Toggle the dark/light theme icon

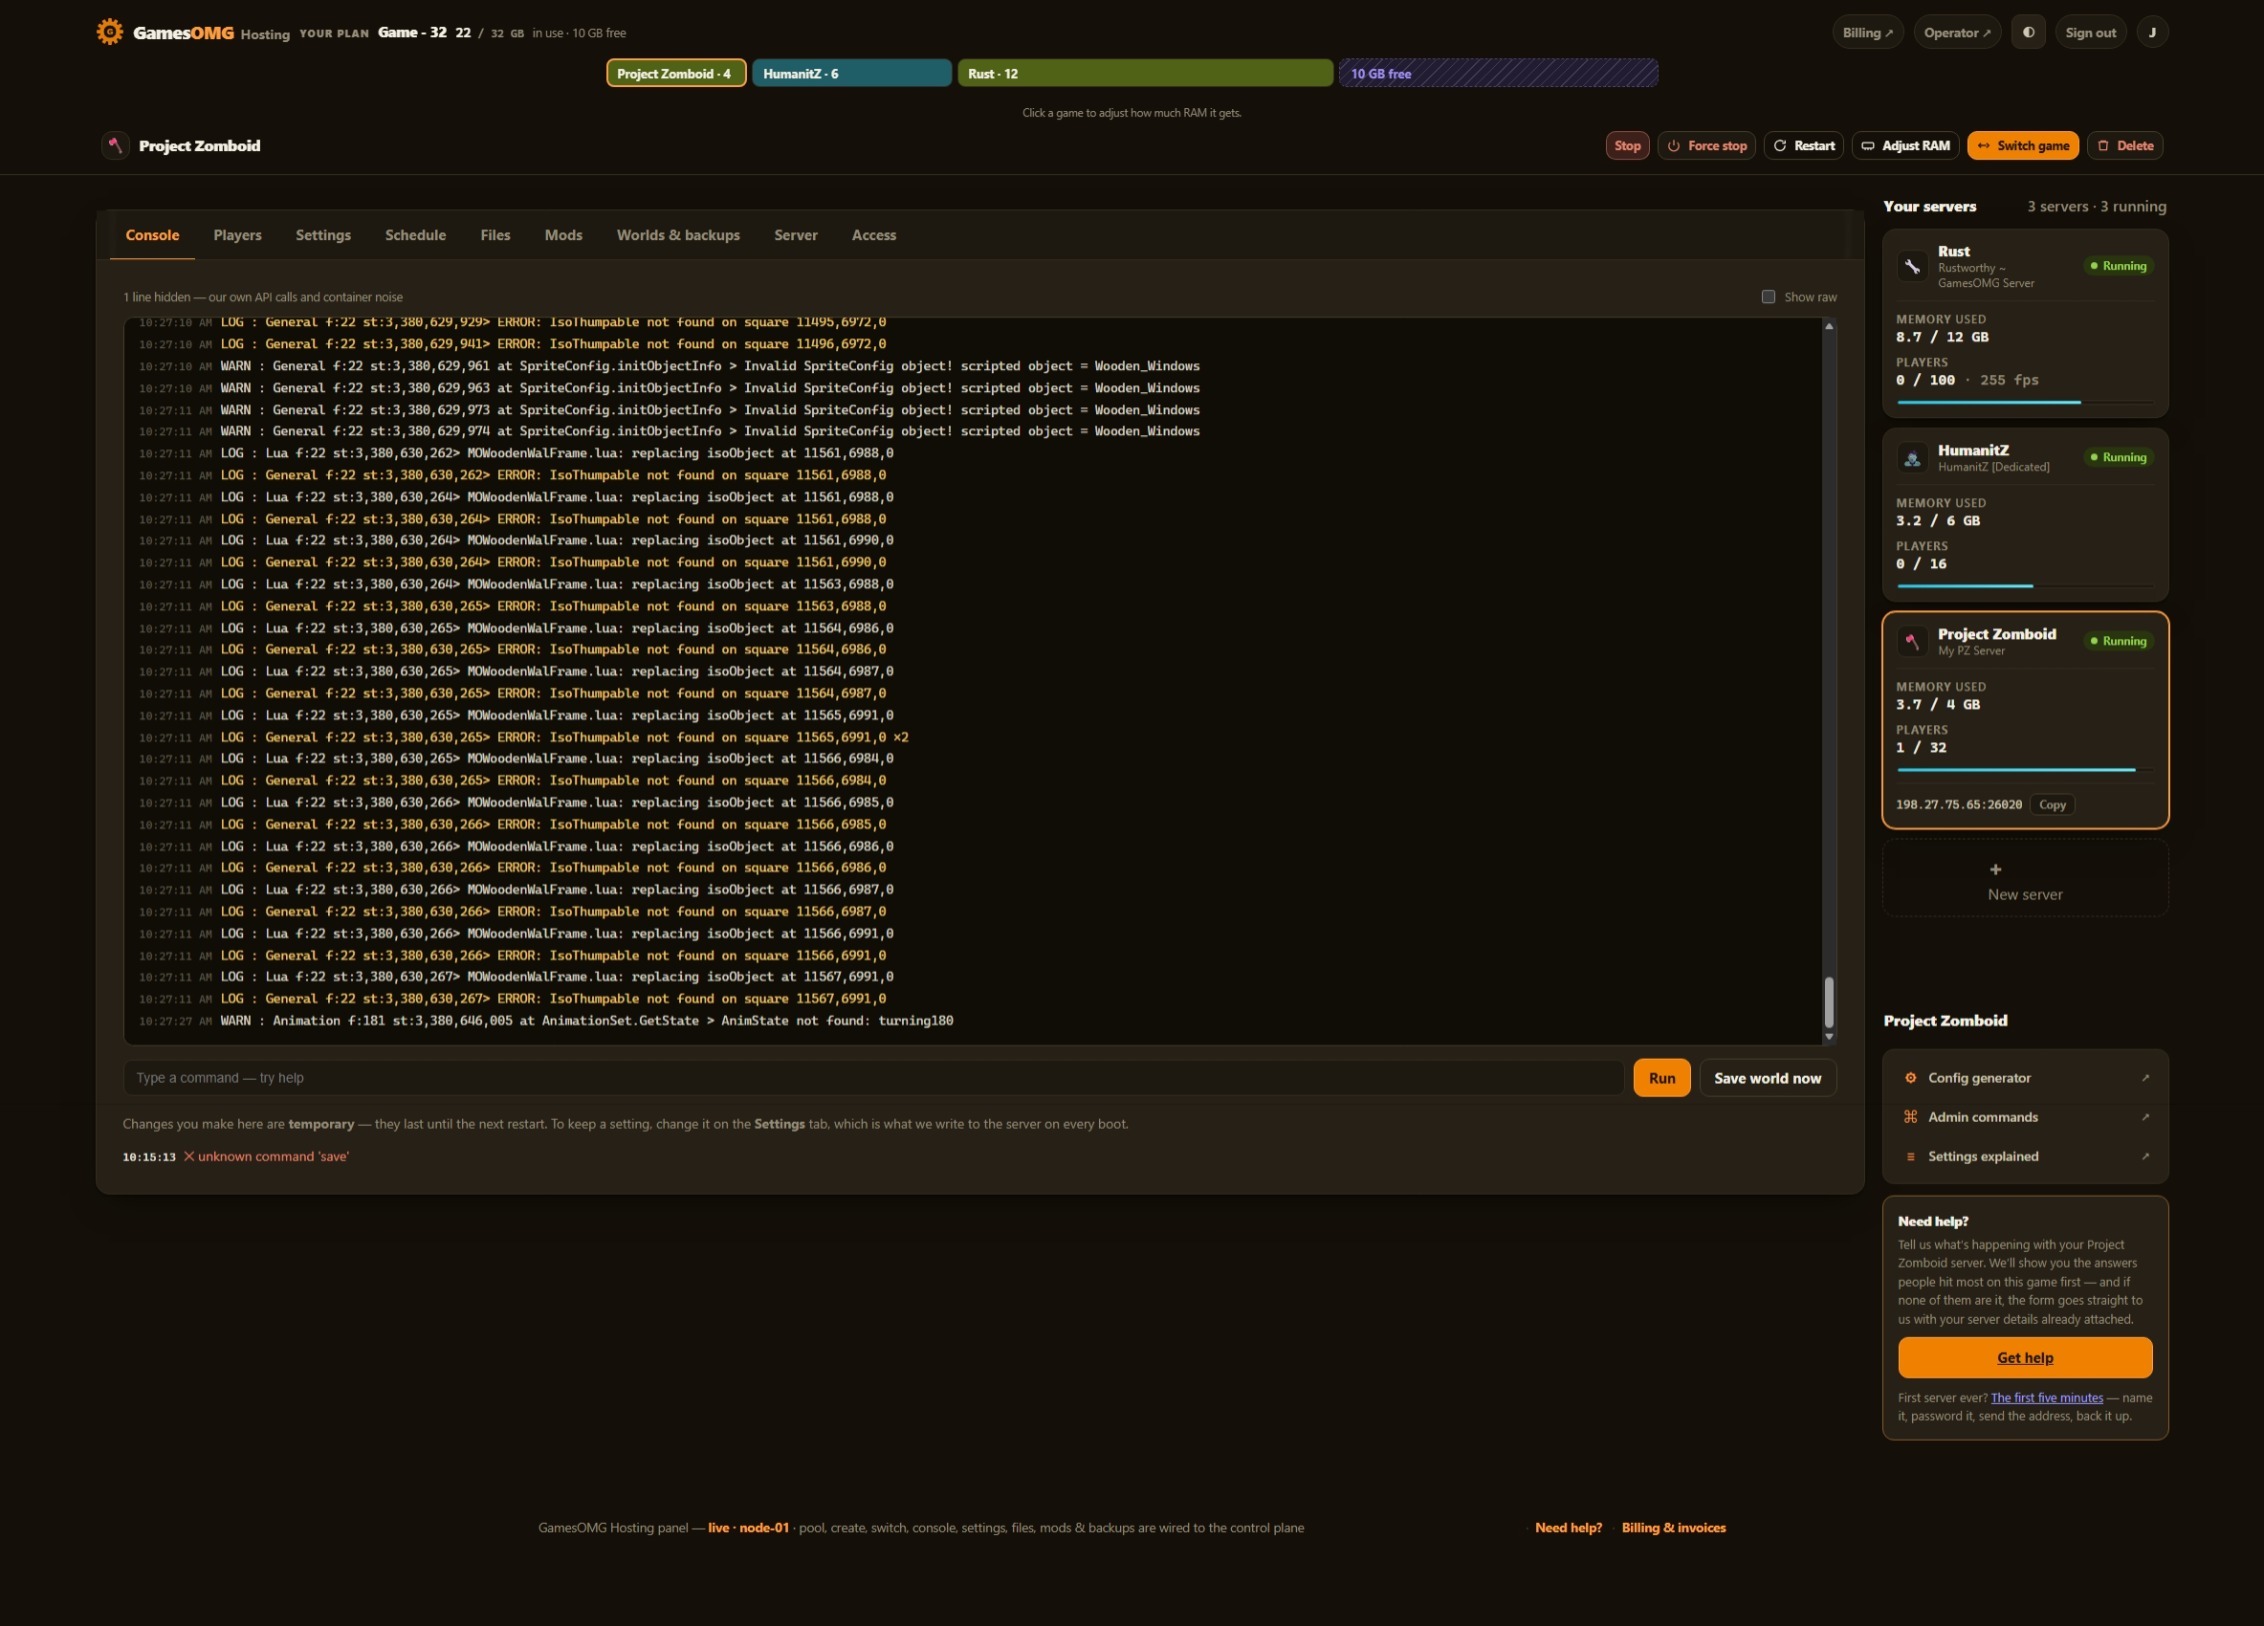point(2028,32)
